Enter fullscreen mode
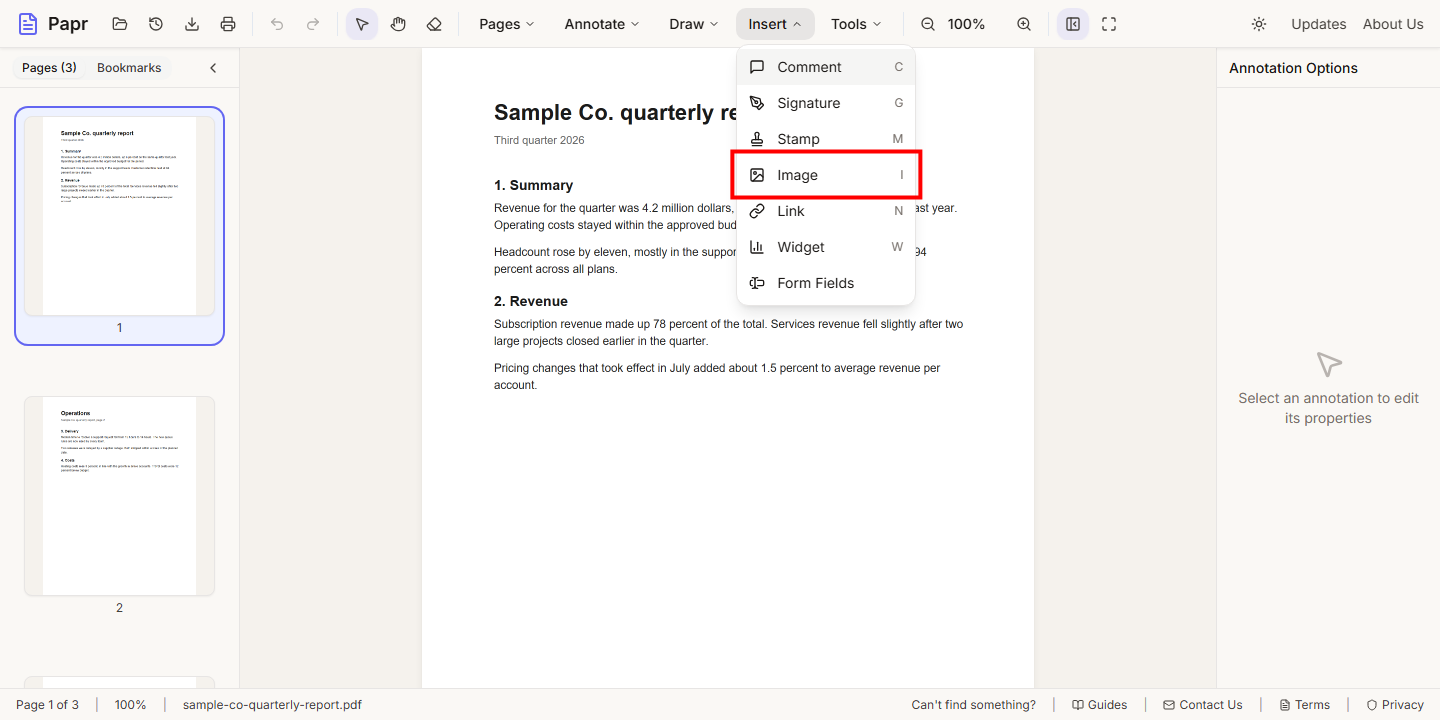Viewport: 1440px width, 720px height. click(1109, 24)
